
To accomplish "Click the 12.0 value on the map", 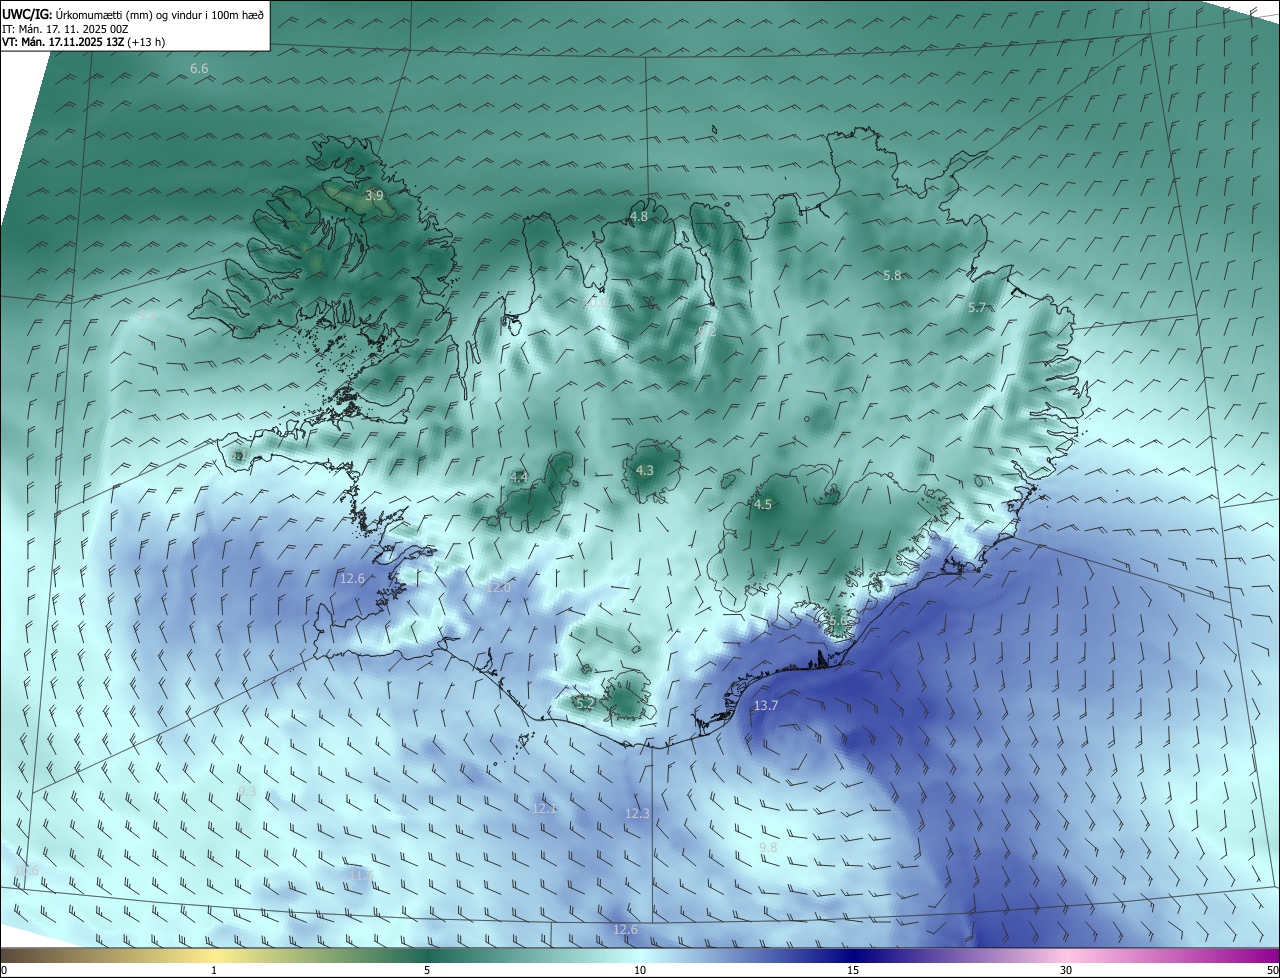I will click(499, 588).
